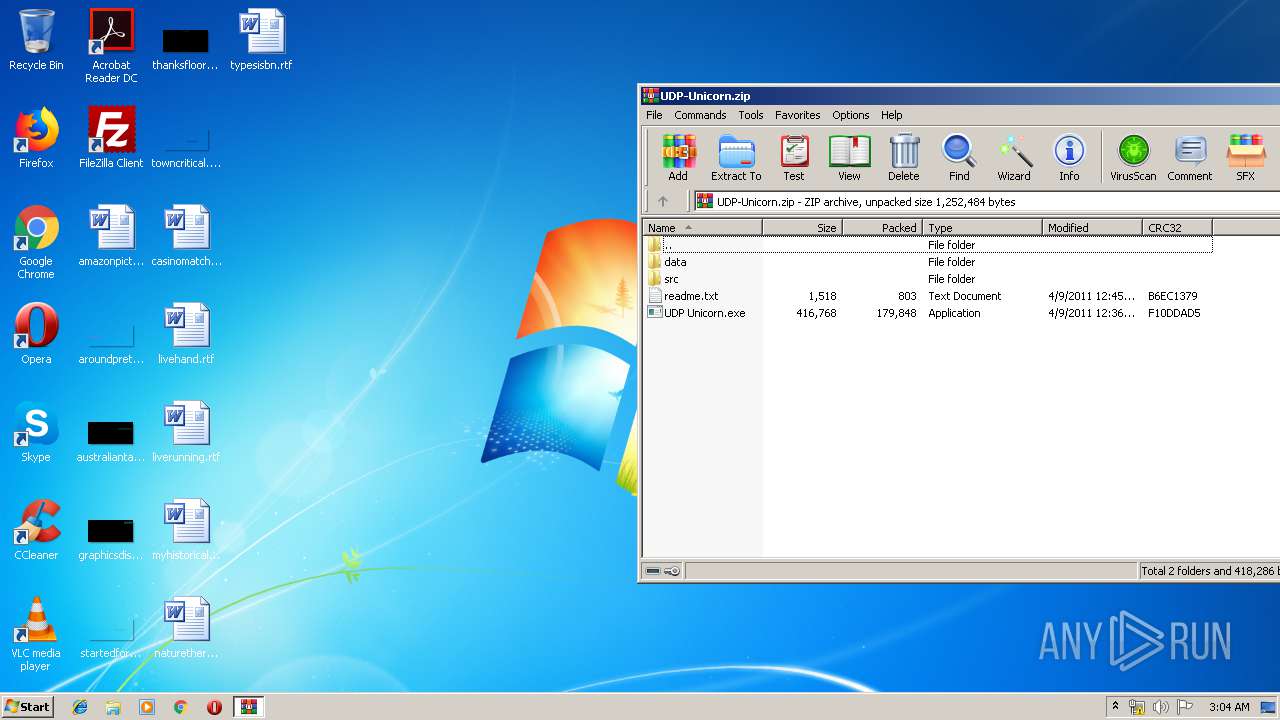Select the data folder row
Screen dimensions: 1280x720
(x=927, y=262)
